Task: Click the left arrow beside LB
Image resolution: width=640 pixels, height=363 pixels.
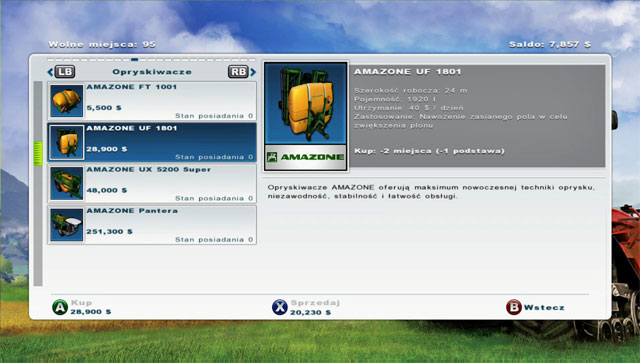Action: point(50,72)
